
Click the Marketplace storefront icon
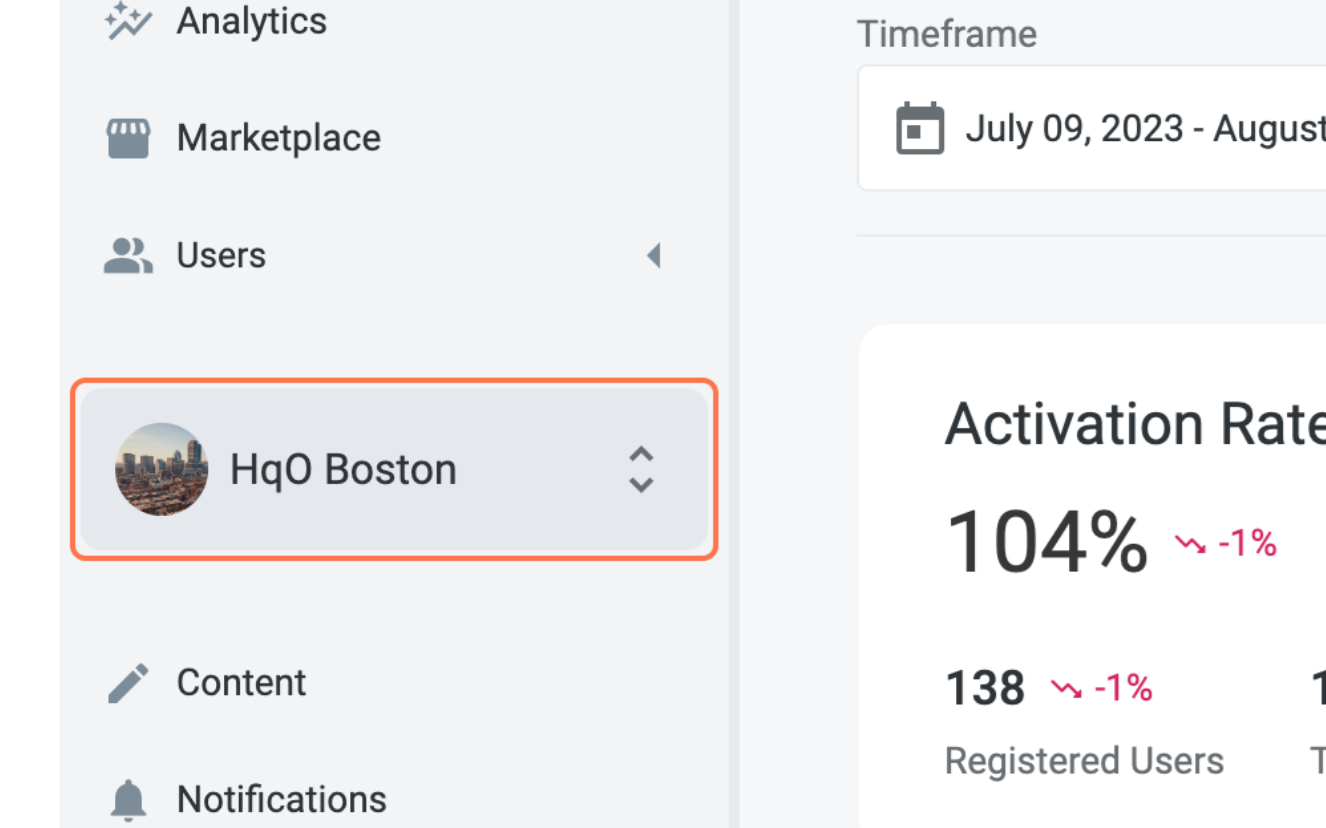(x=128, y=138)
